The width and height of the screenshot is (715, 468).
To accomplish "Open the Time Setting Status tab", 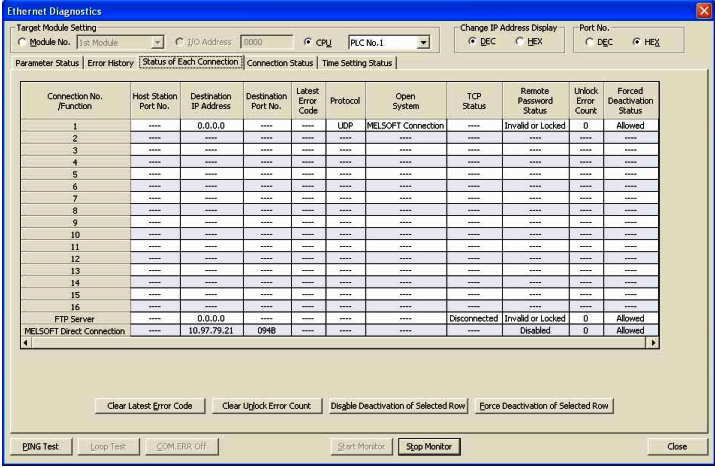I will [357, 63].
